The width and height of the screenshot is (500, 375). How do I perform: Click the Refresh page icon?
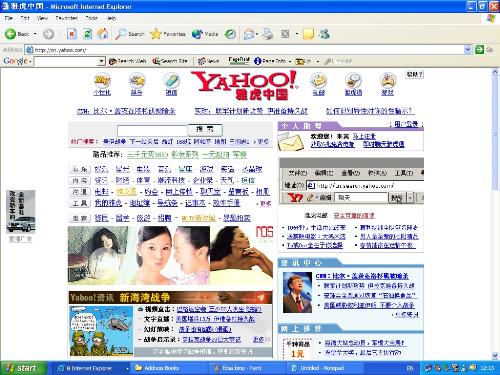(x=87, y=34)
